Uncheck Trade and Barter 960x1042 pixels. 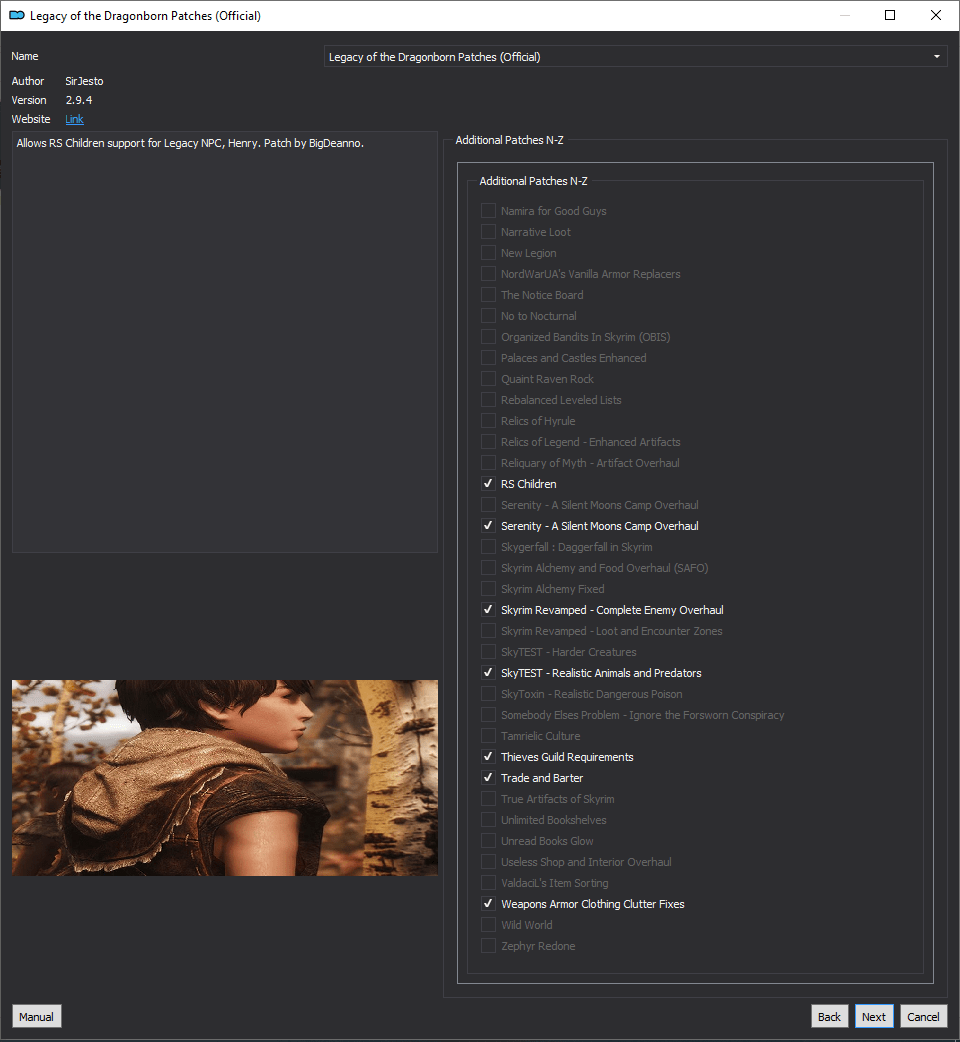488,778
